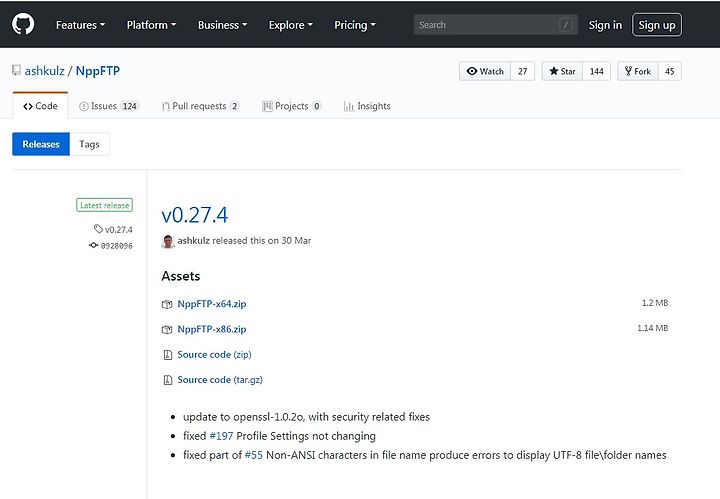The height and width of the screenshot is (499, 720).
Task: Download Source code (zip)
Action: coord(214,354)
